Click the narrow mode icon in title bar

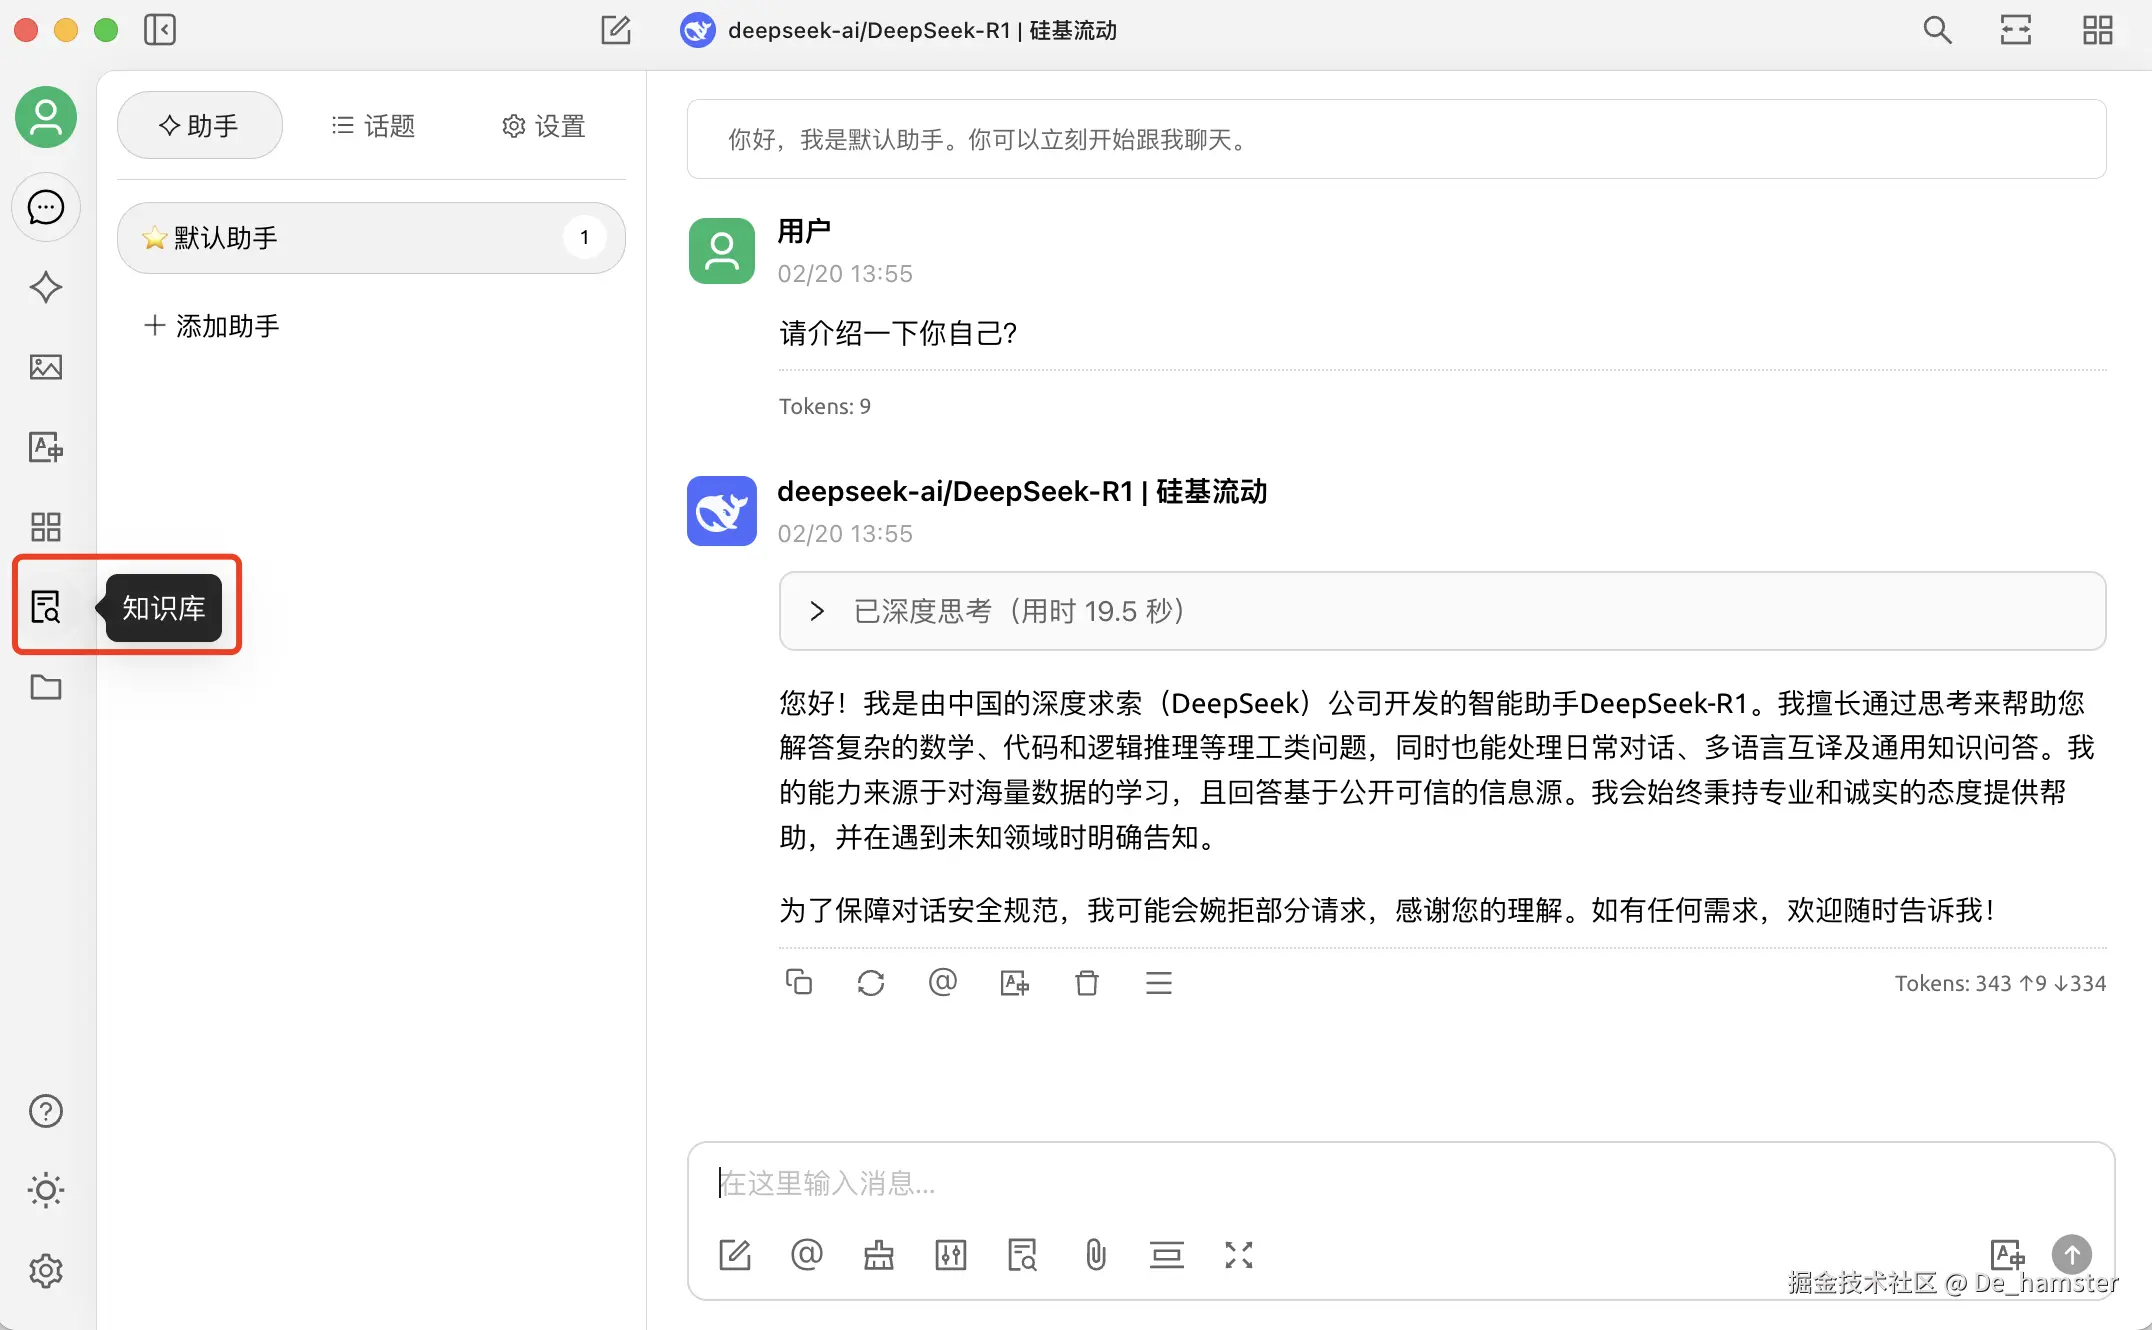pos(2016,30)
